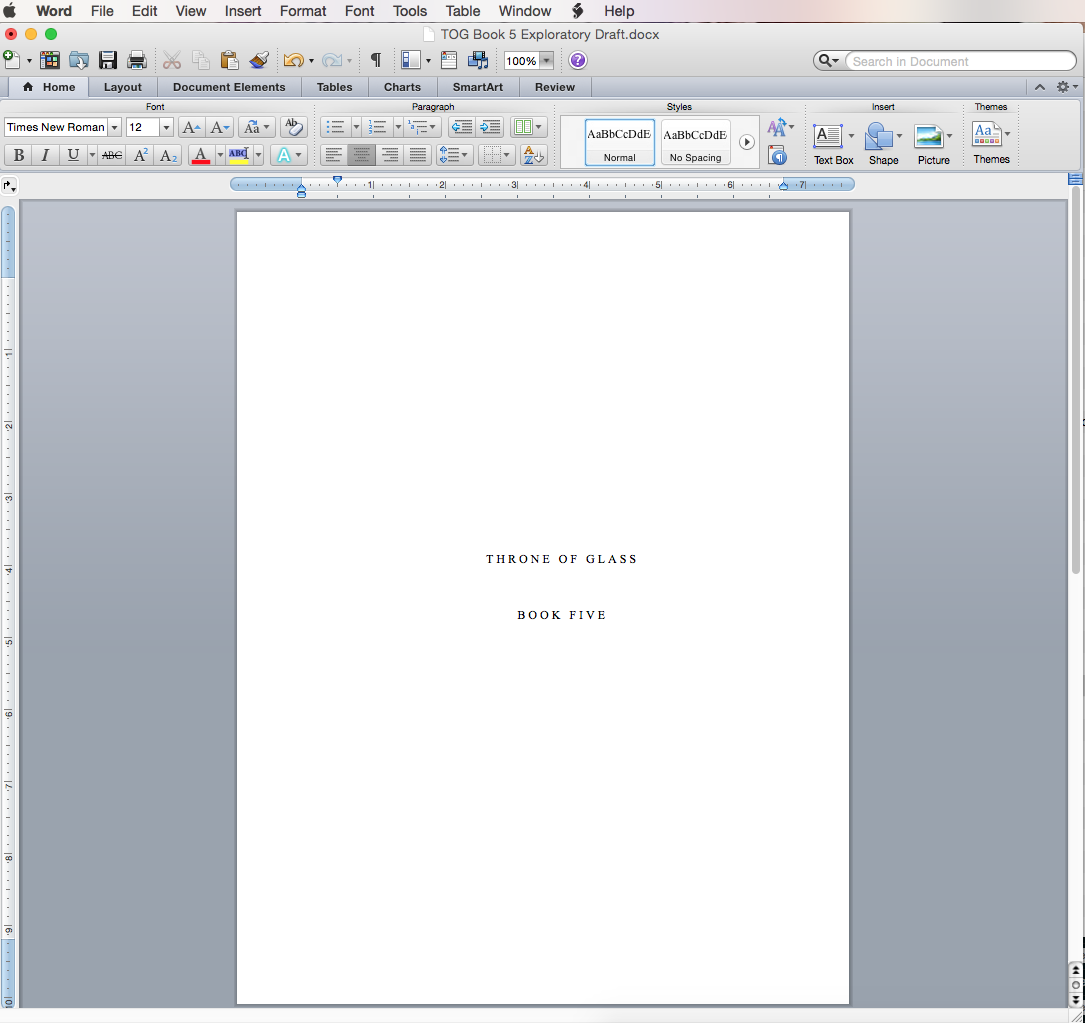1085x1023 pixels.
Task: Click the red font color swatch
Action: pyautogui.click(x=201, y=155)
